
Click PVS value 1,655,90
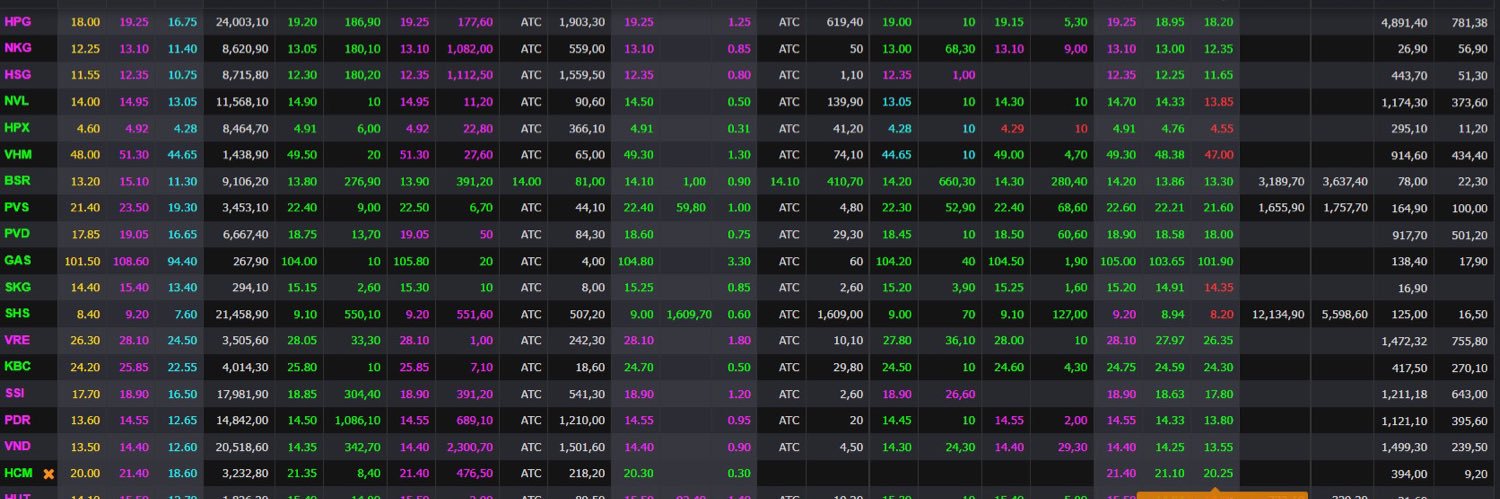[x=1280, y=207]
